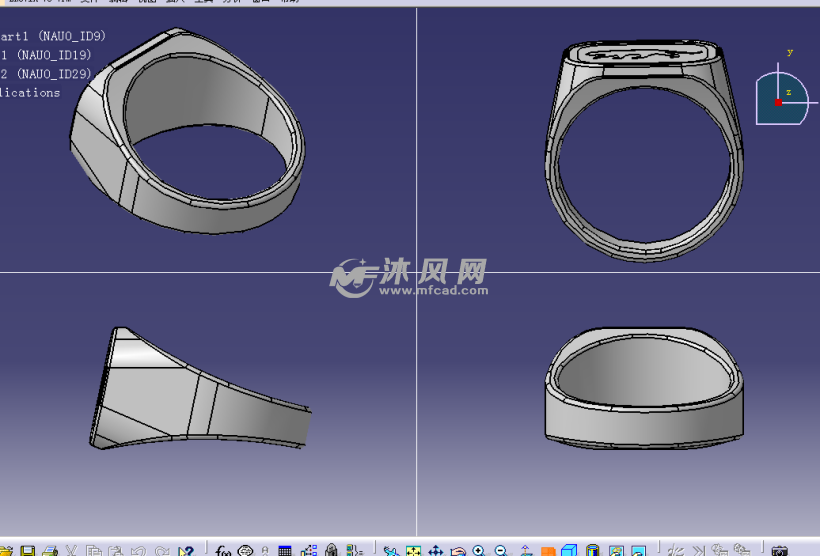Click the Zoom In magnifier icon

pyautogui.click(x=480, y=551)
